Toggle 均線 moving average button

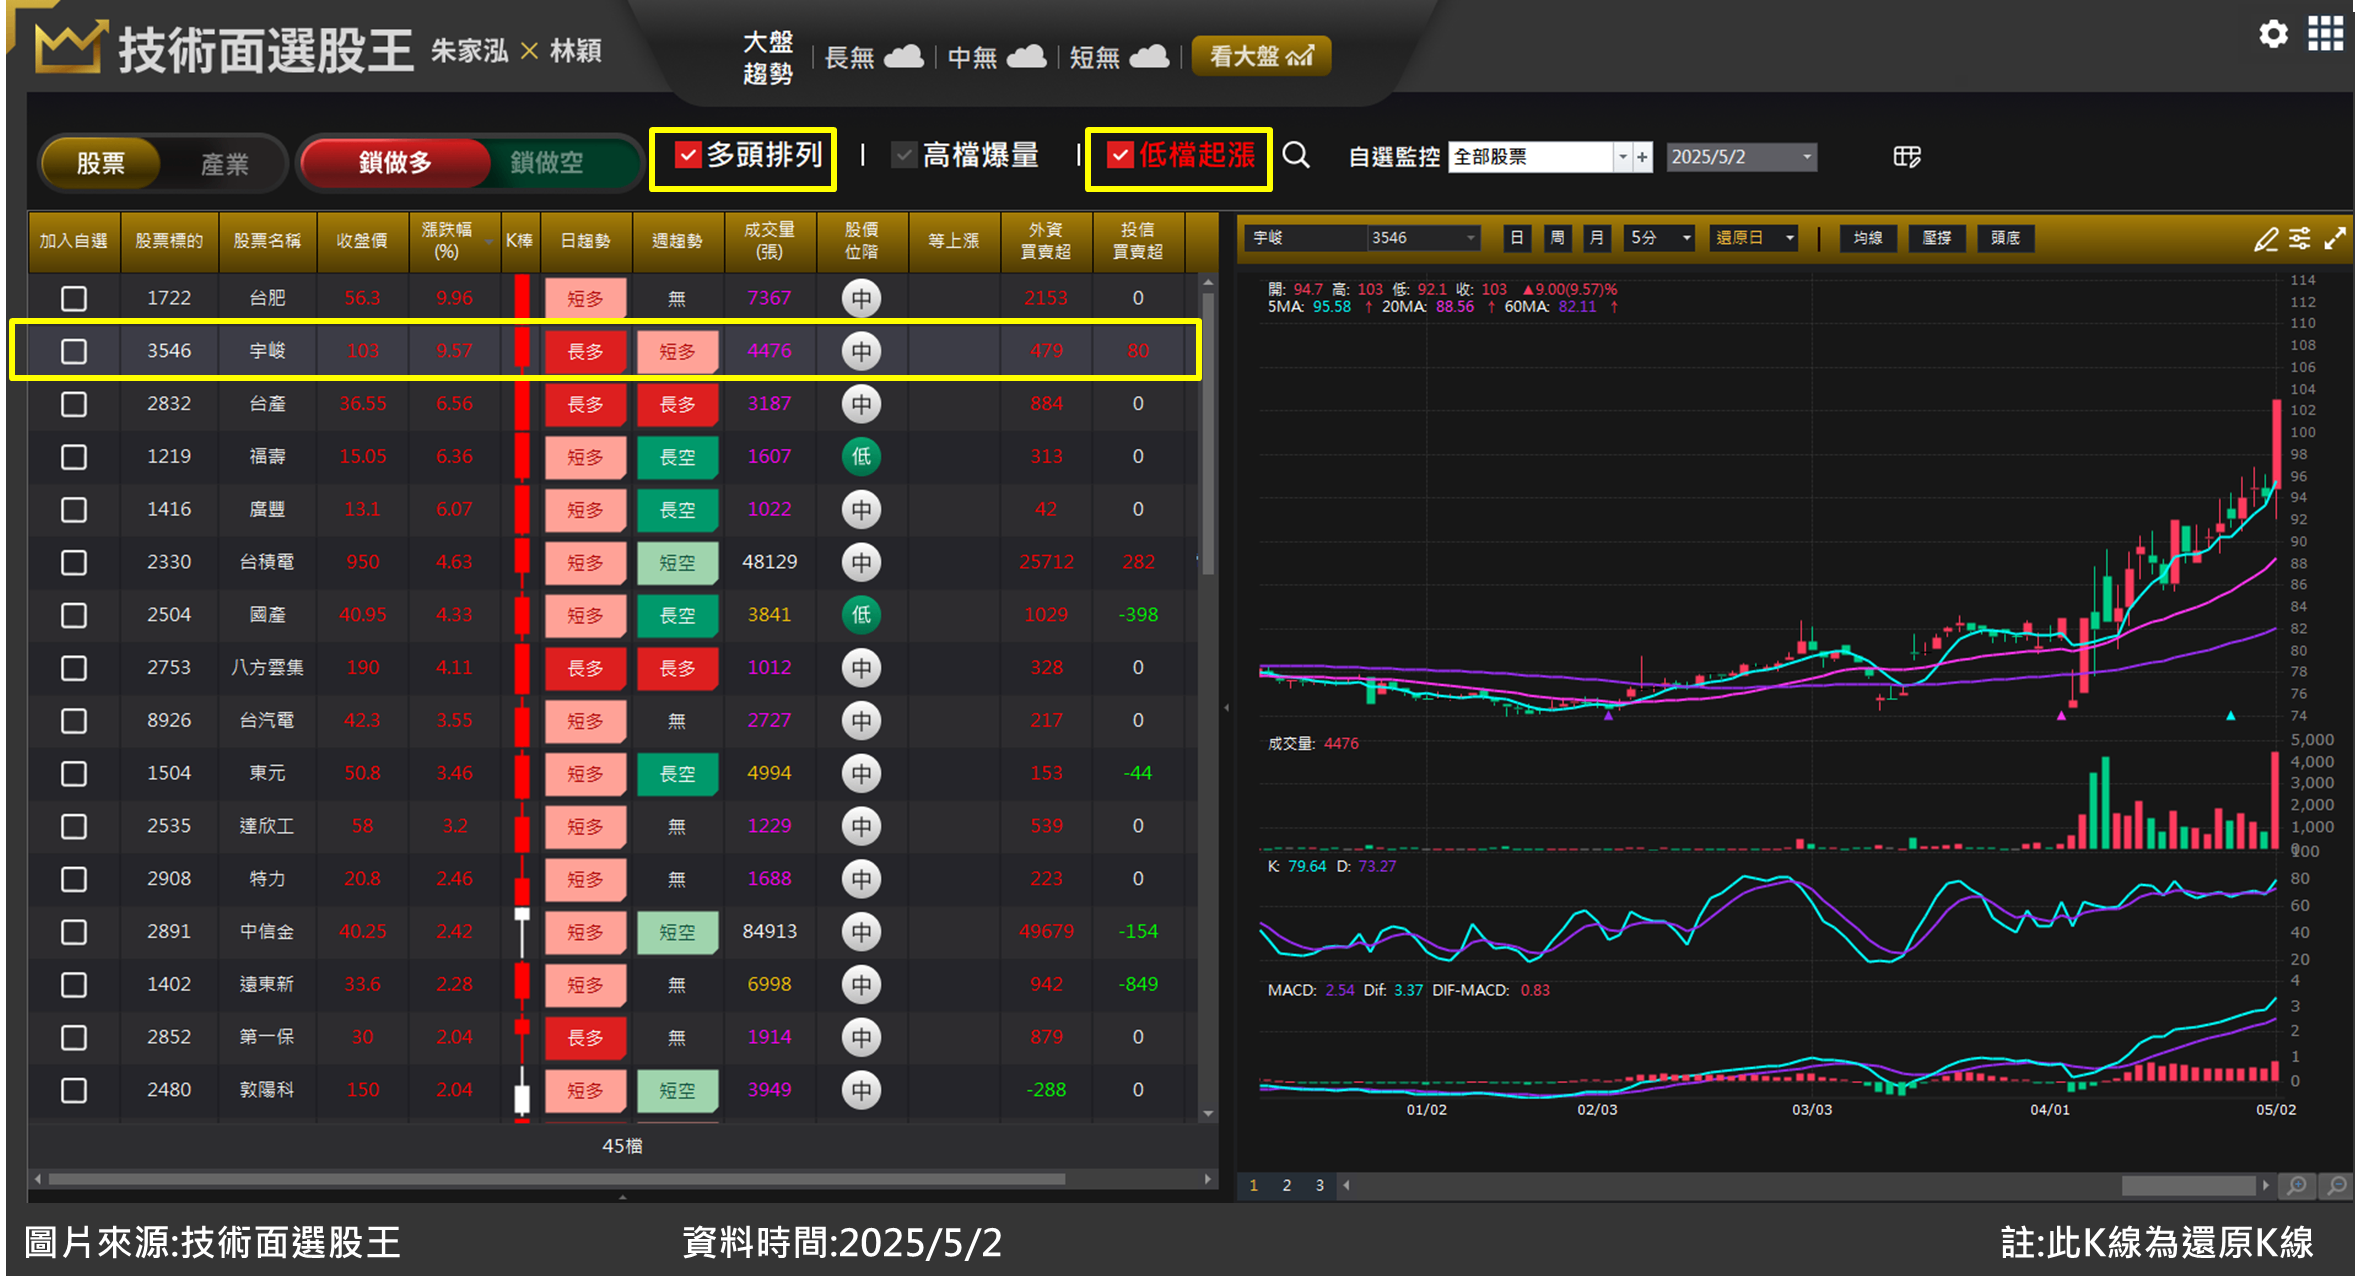pos(1867,238)
